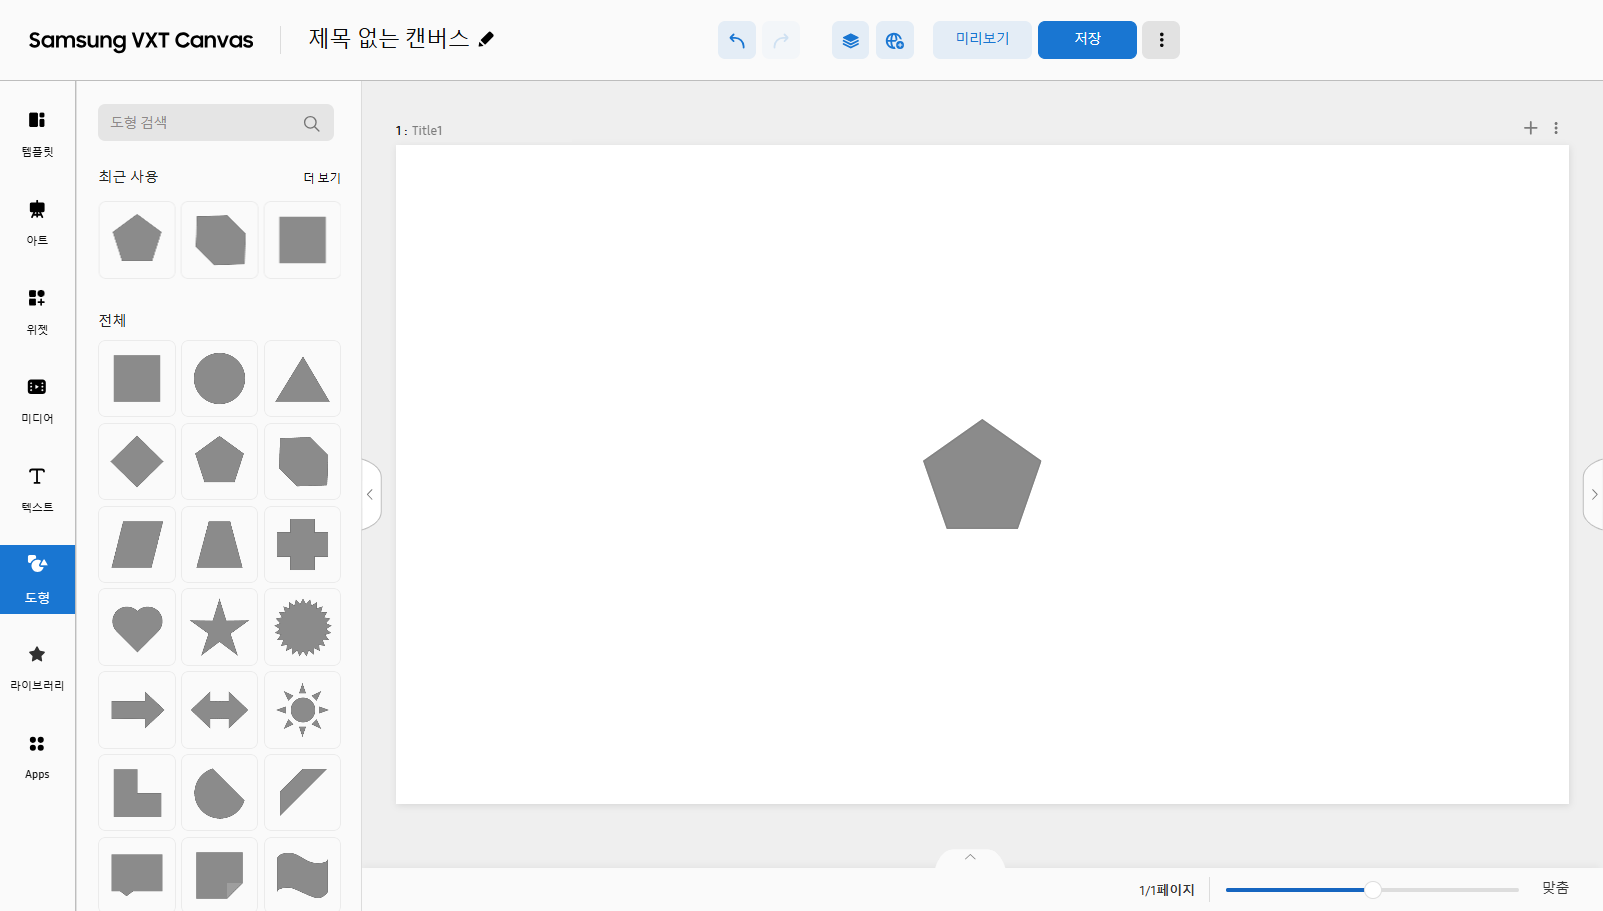The image size is (1603, 911).
Task: Add the diagonal stripe shape
Action: (x=303, y=793)
